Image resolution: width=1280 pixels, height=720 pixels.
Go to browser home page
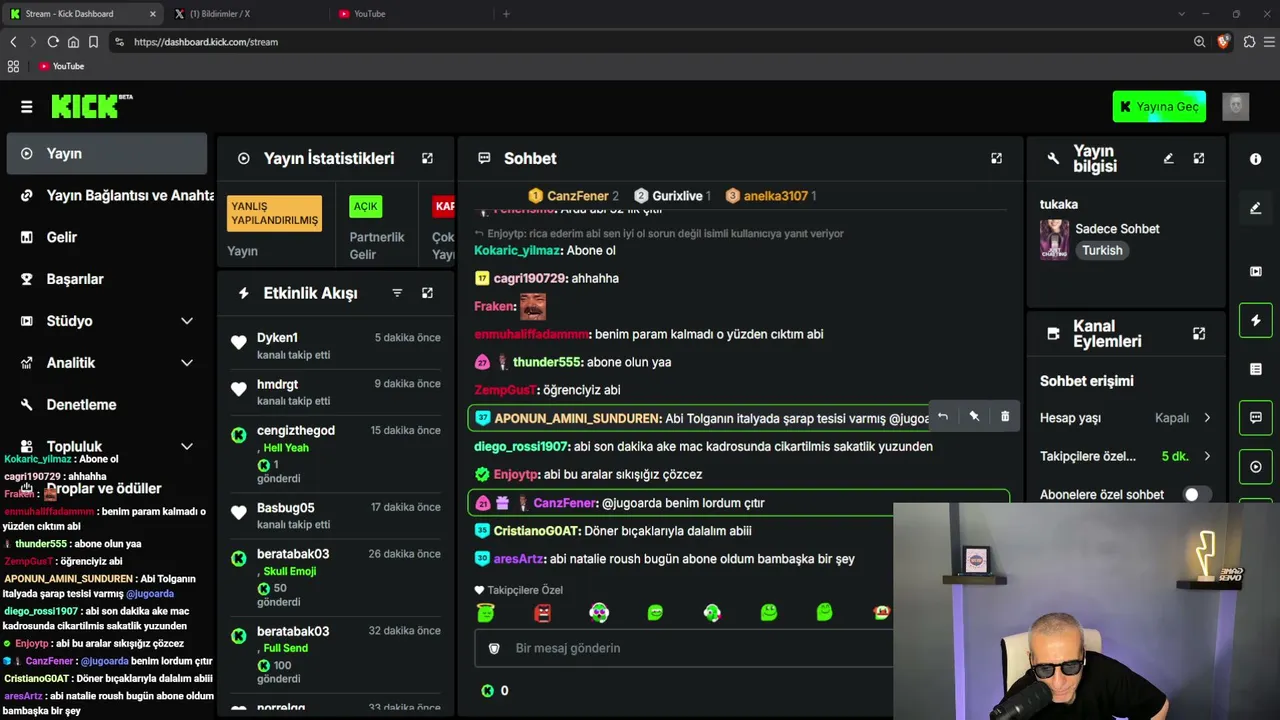pos(73,42)
